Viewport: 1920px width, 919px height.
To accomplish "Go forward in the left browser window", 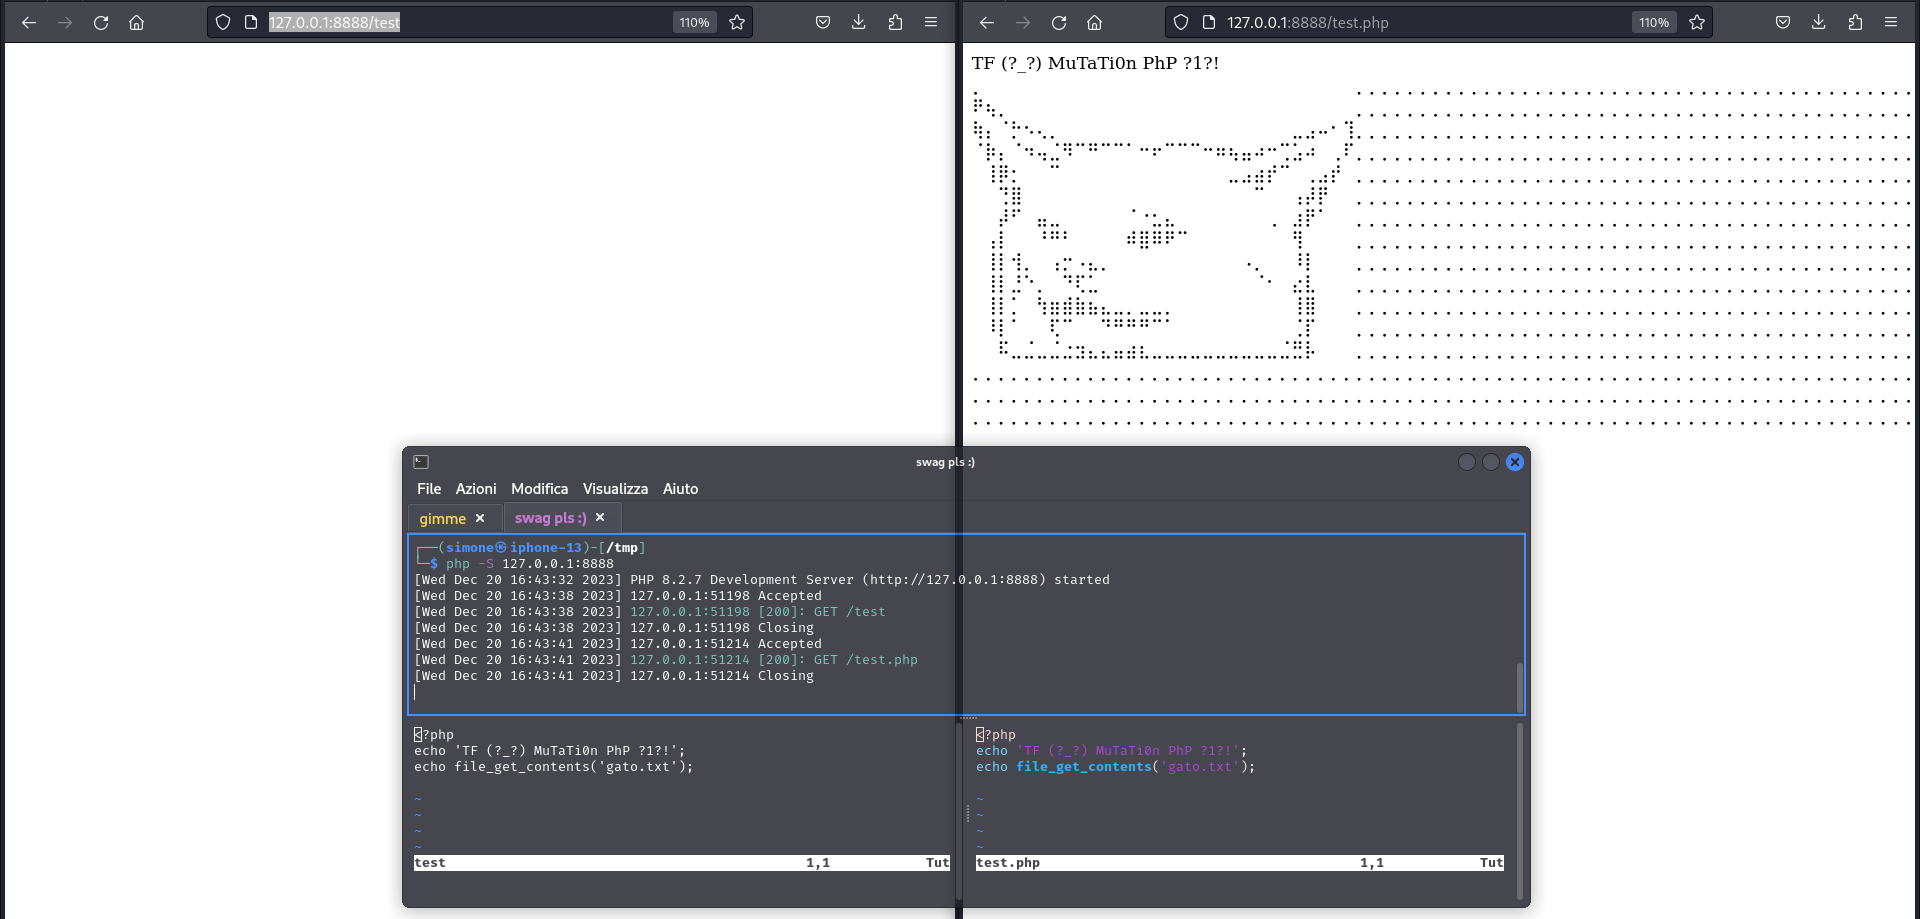I will click(65, 22).
